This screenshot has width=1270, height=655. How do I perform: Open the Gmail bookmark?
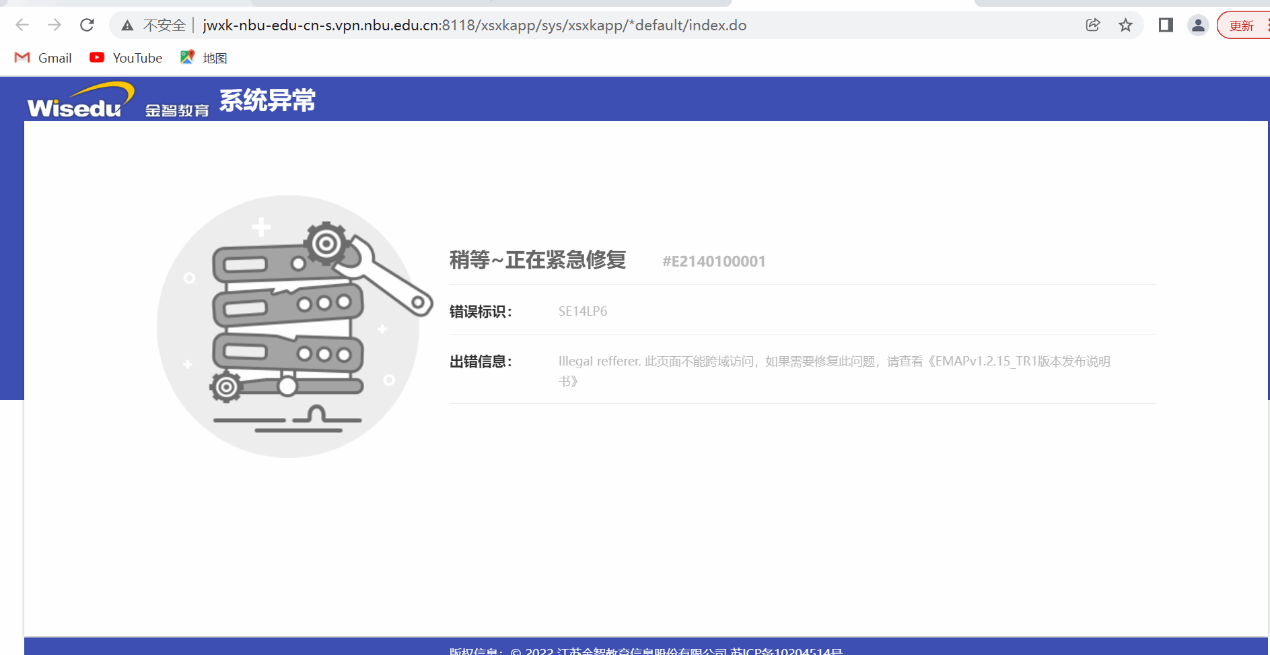click(x=44, y=58)
